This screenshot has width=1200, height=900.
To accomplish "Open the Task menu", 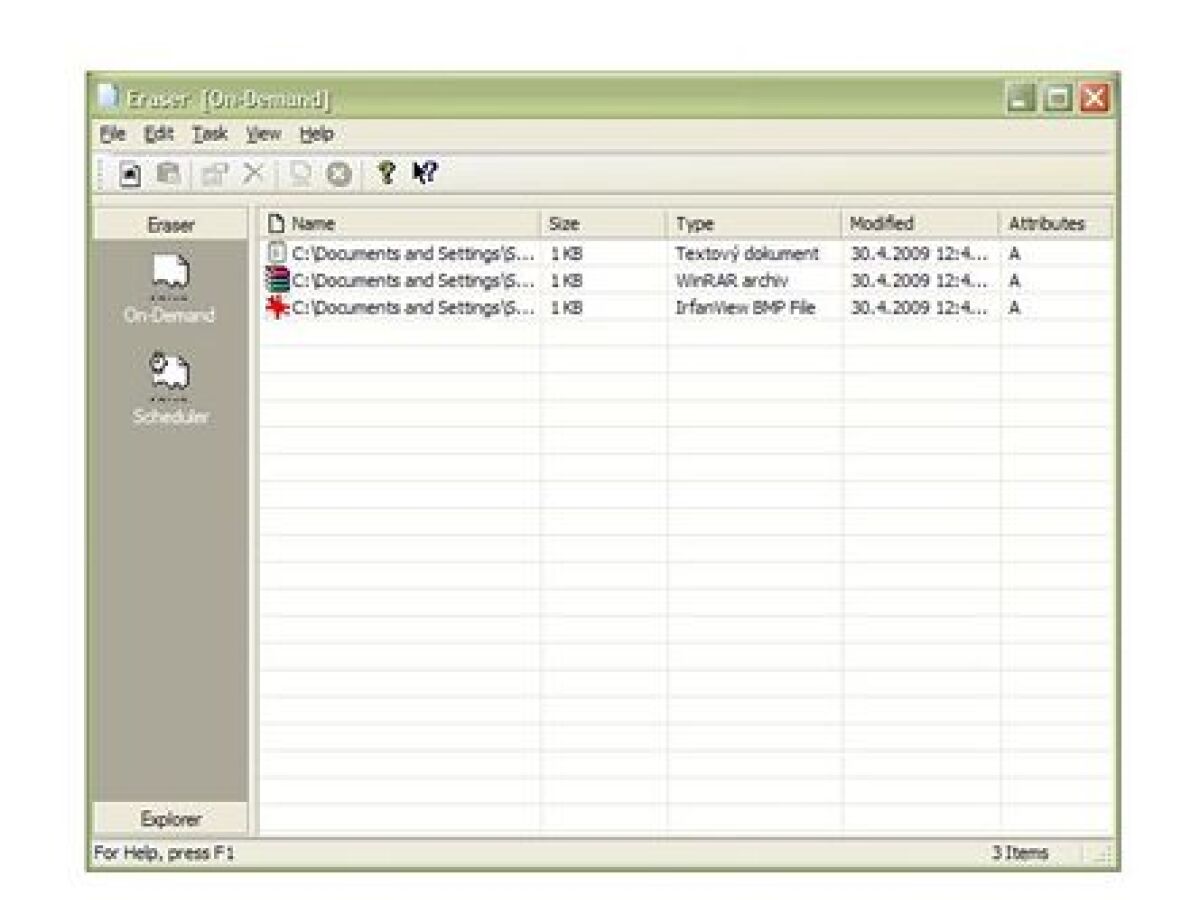I will click(210, 133).
